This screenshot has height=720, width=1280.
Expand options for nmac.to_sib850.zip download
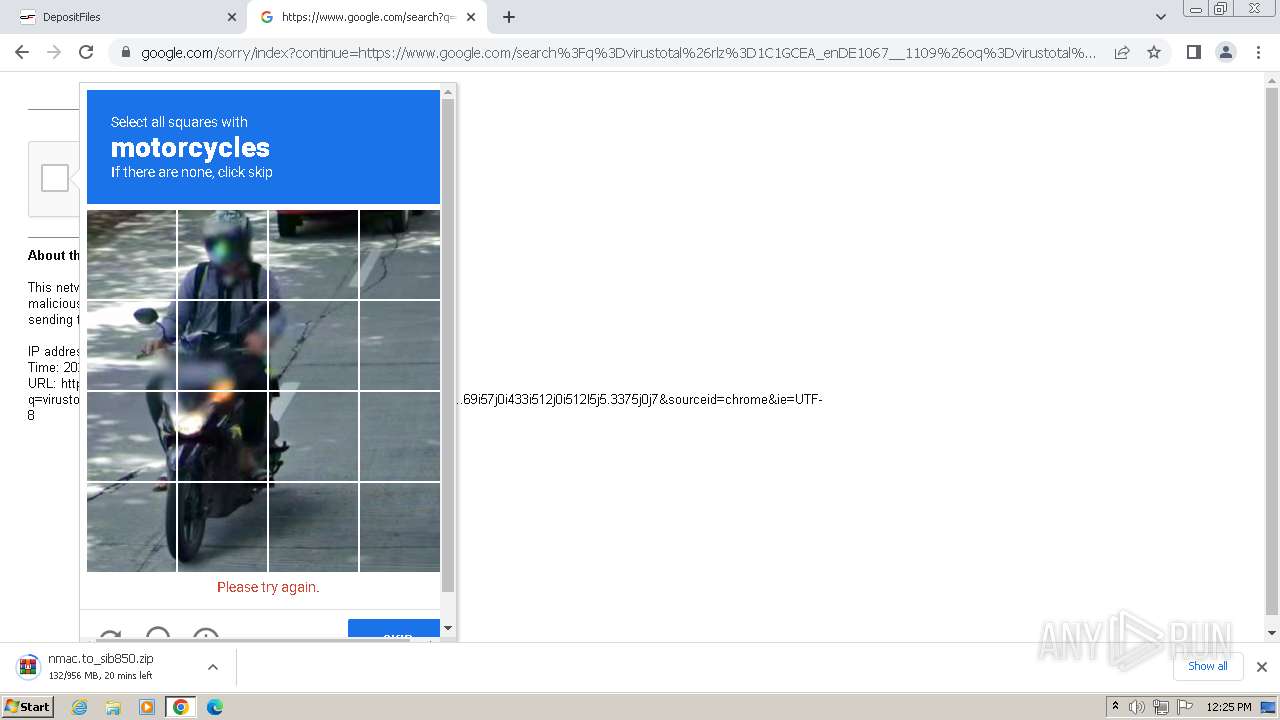(x=212, y=667)
